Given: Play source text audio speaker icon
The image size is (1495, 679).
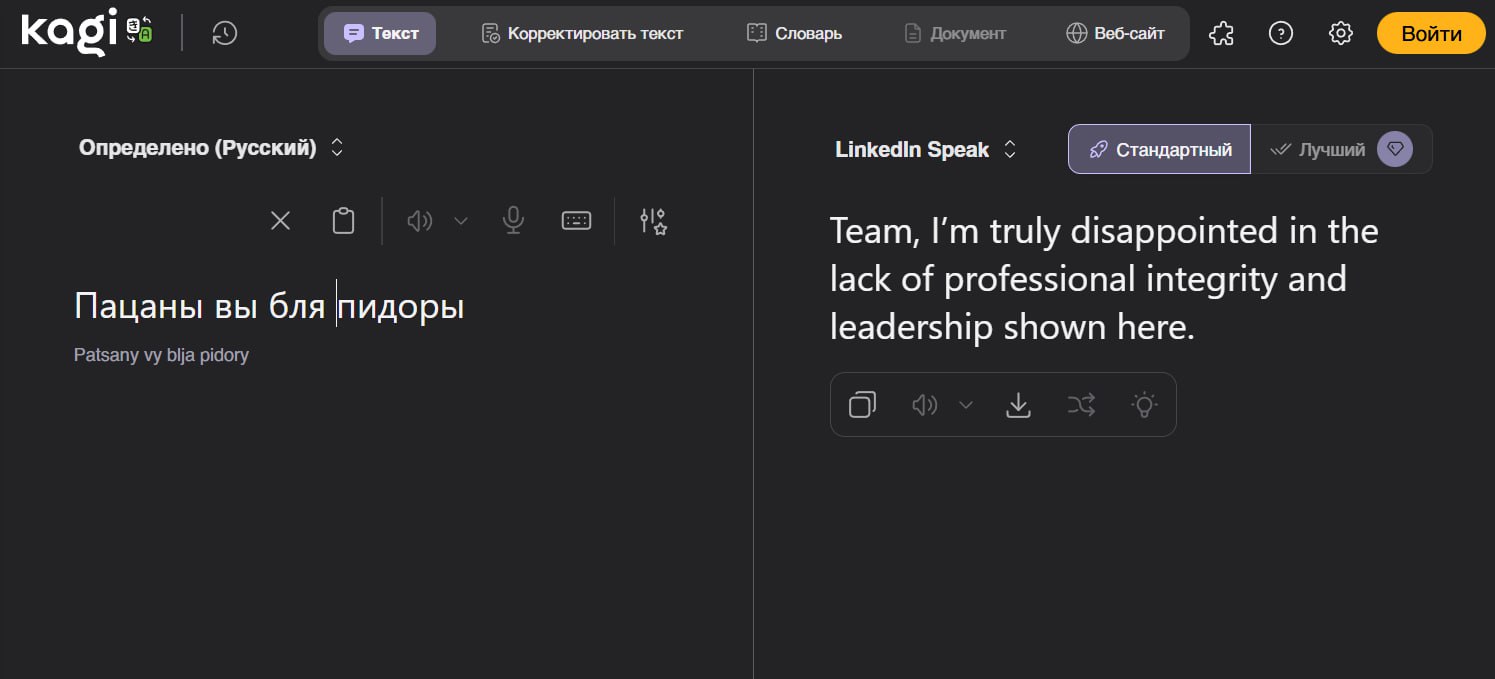Looking at the screenshot, I should (419, 221).
